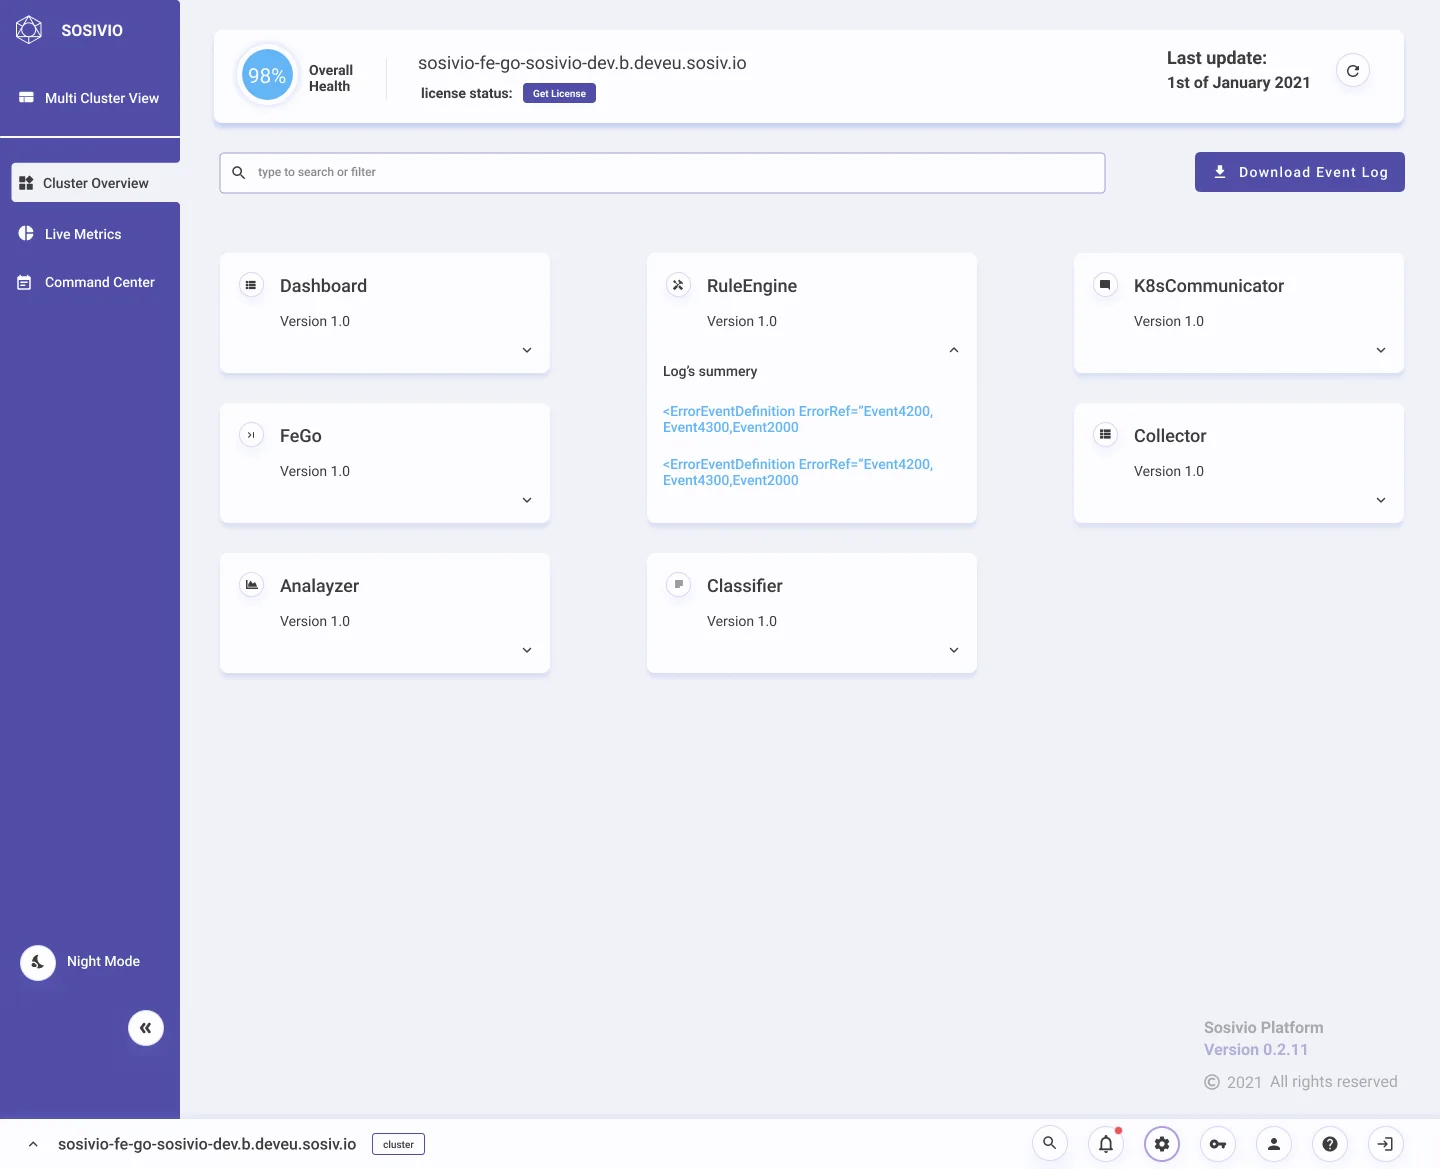1440x1169 pixels.
Task: Expand the Dashboard card
Action: (x=527, y=350)
